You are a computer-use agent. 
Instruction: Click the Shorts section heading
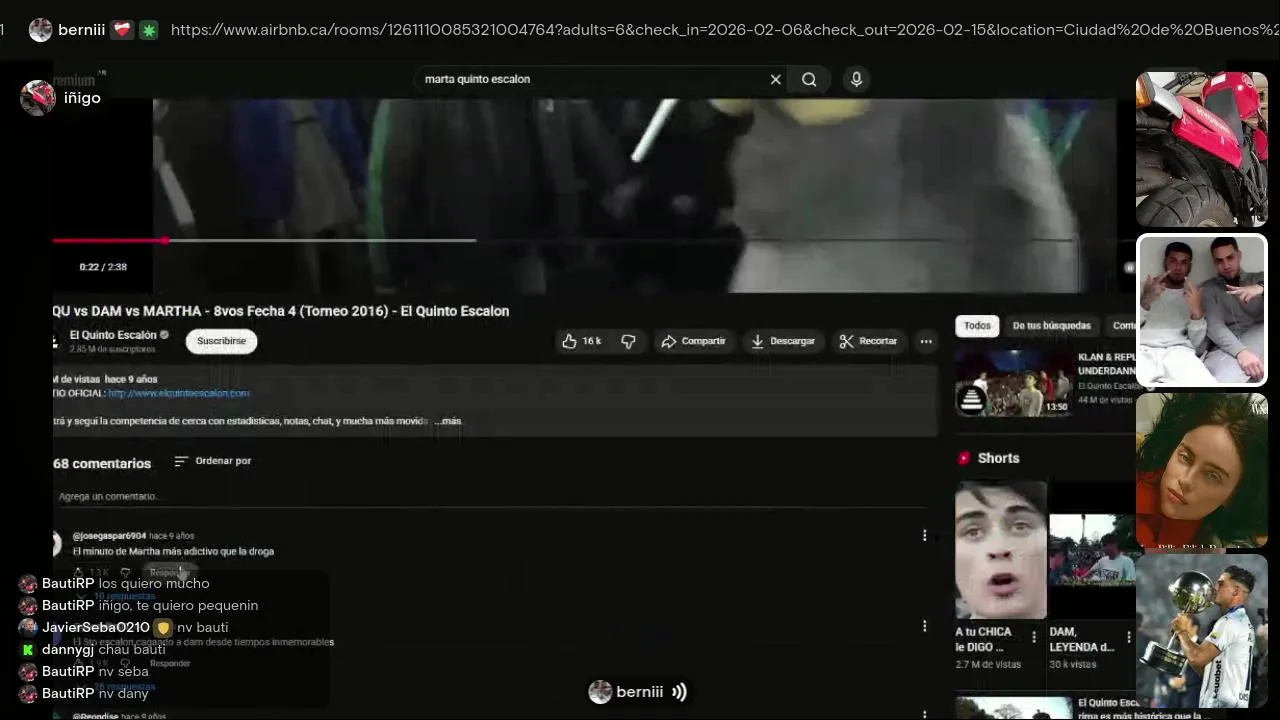coord(998,458)
